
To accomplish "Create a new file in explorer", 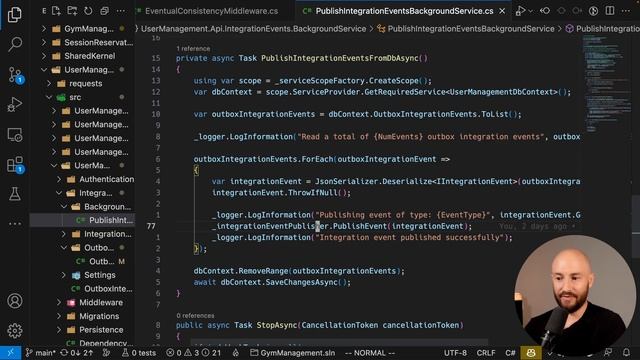I will click(56, 11).
